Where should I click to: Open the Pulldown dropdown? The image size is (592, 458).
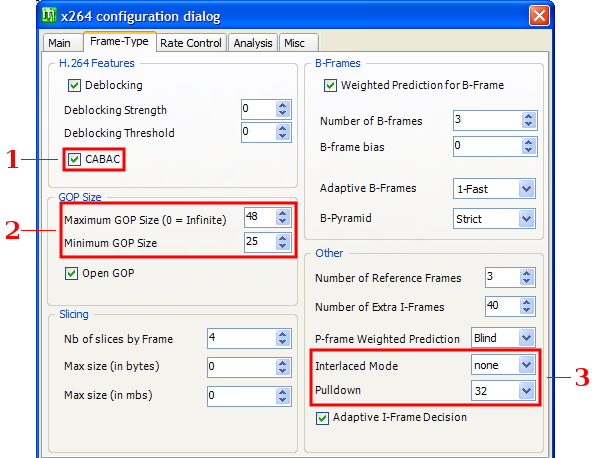527,390
